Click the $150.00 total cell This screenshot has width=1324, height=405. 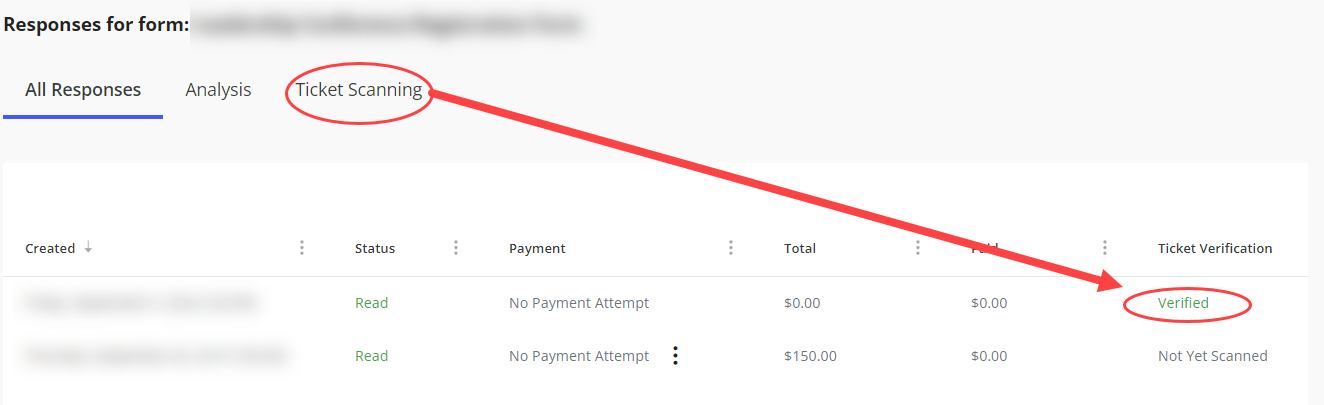pyautogui.click(x=810, y=356)
